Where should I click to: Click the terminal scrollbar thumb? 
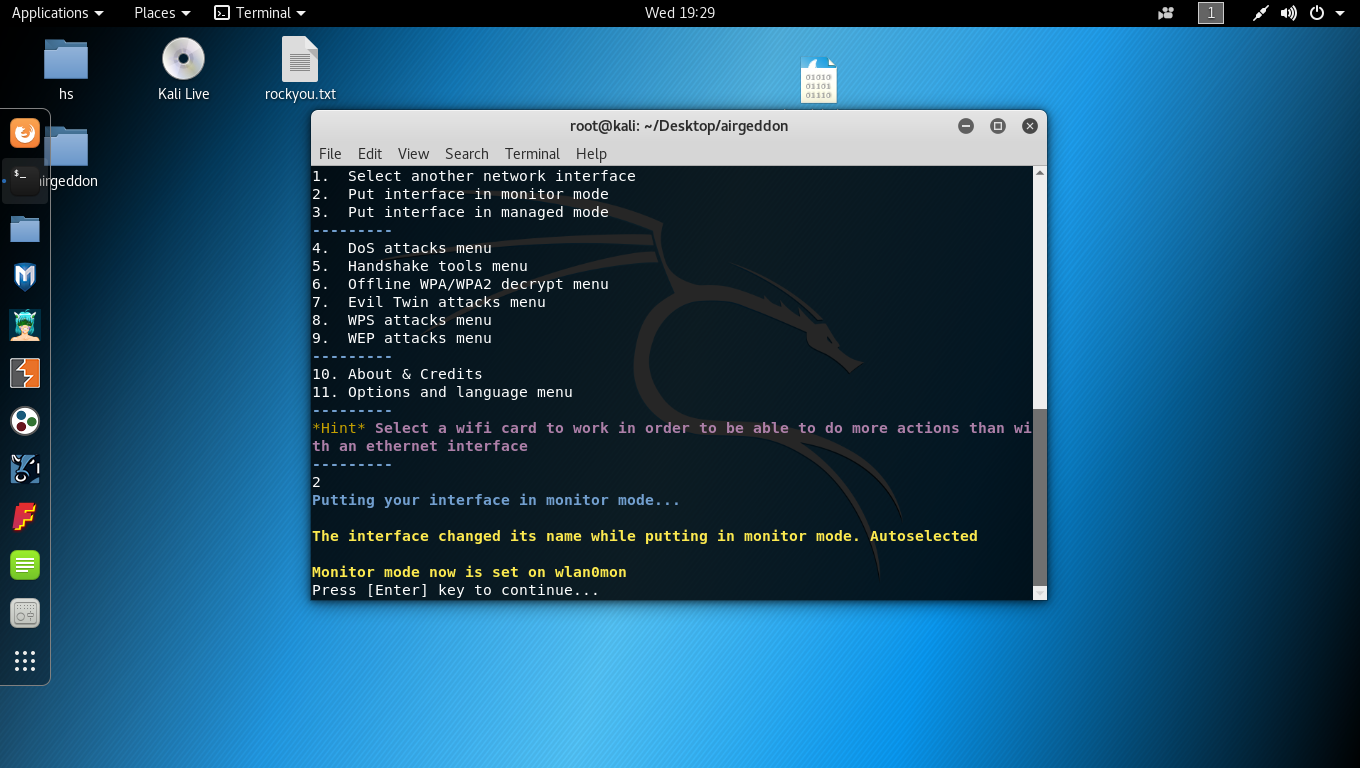tap(1040, 496)
